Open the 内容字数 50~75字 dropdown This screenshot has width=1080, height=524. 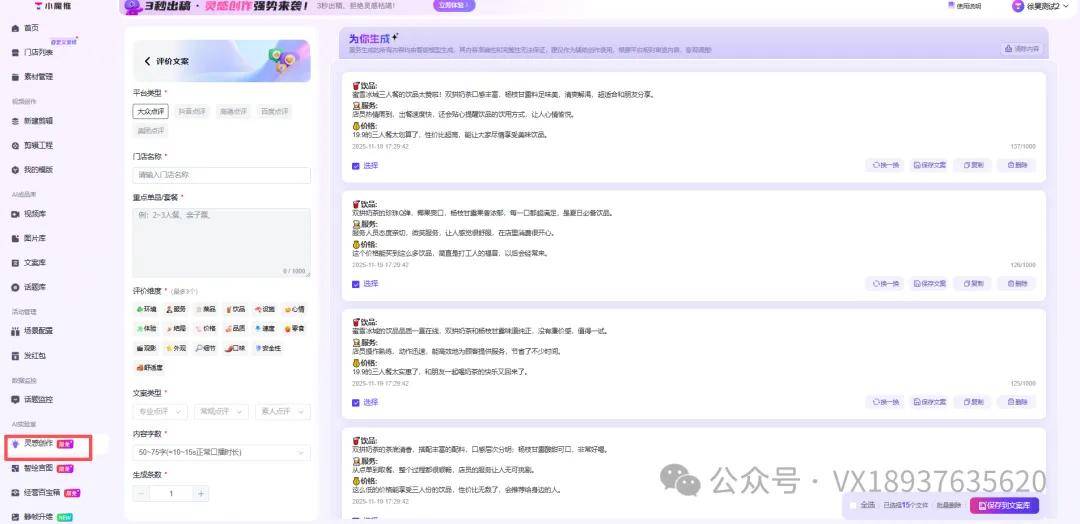[x=221, y=453]
